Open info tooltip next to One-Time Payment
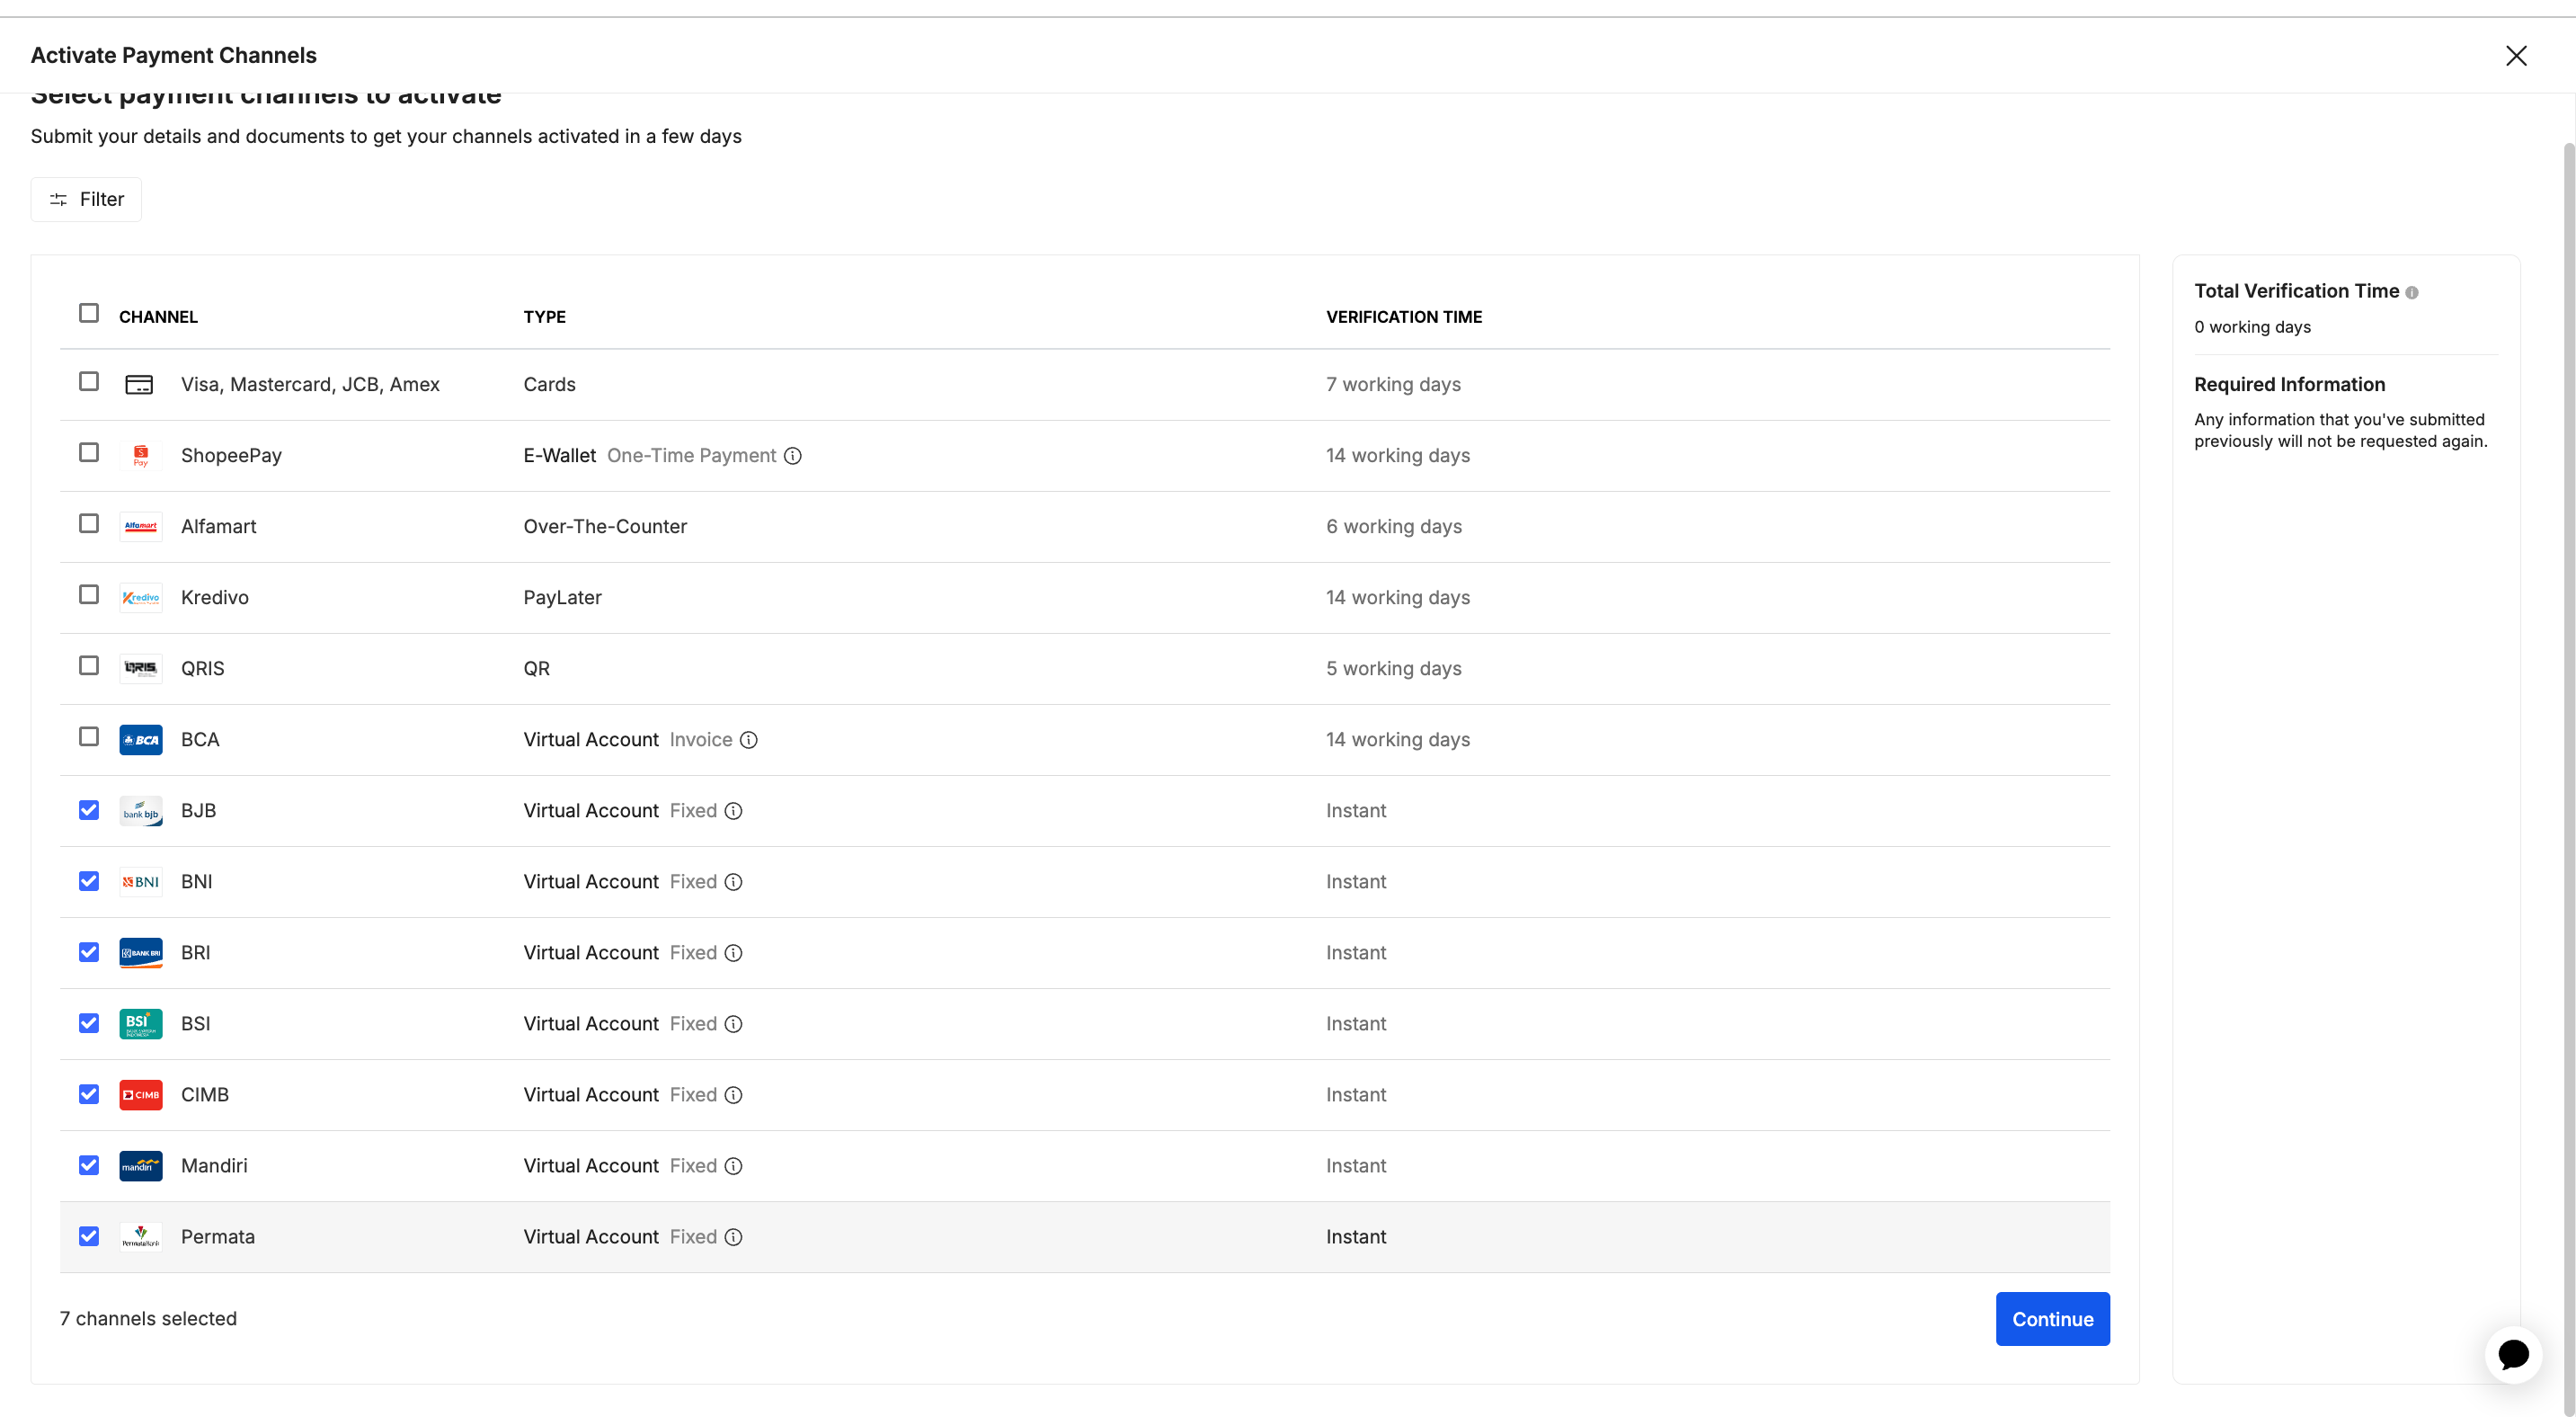The image size is (2576, 1417). pyautogui.click(x=793, y=455)
